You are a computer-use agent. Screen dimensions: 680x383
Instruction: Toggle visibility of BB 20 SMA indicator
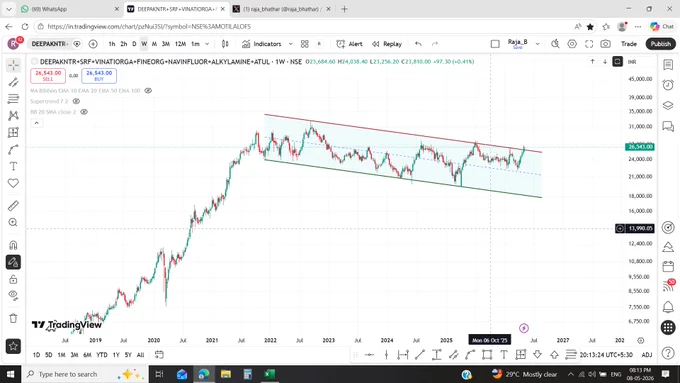(x=84, y=112)
